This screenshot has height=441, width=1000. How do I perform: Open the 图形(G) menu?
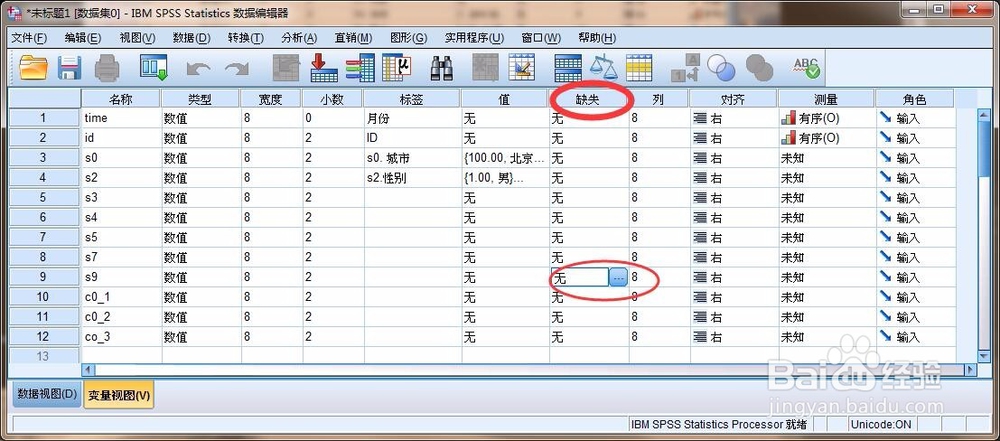coord(409,38)
